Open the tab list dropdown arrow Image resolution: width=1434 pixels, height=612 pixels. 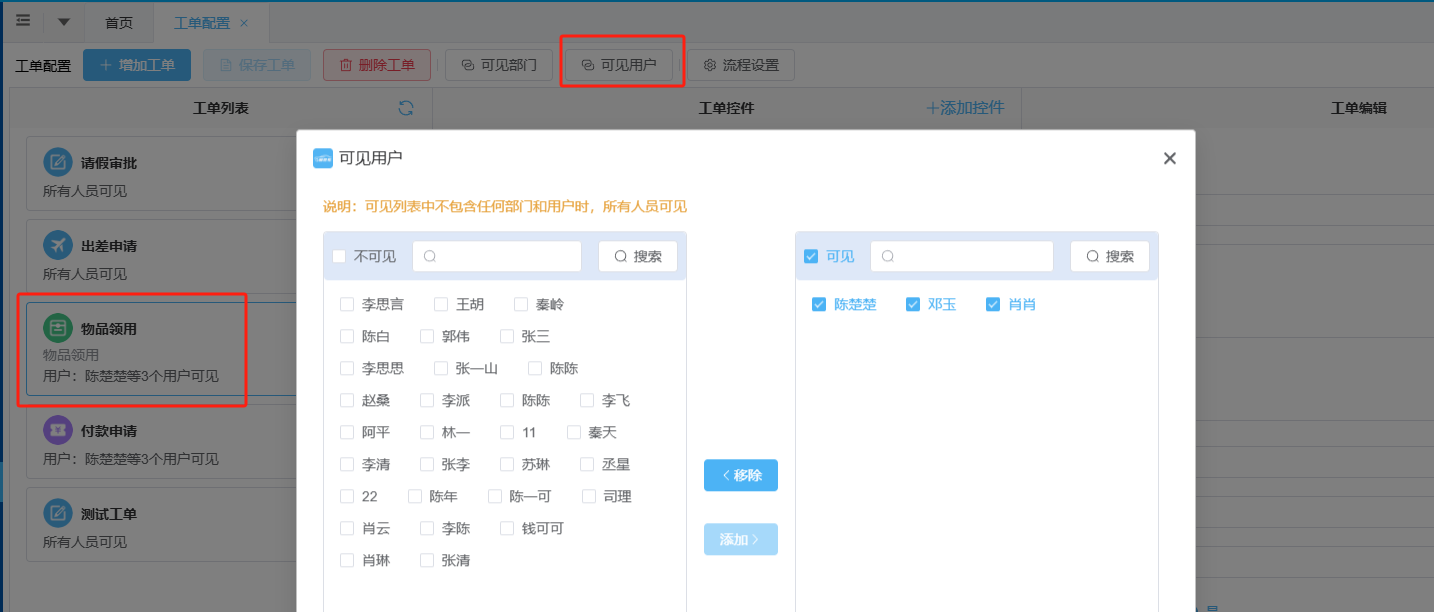[64, 22]
